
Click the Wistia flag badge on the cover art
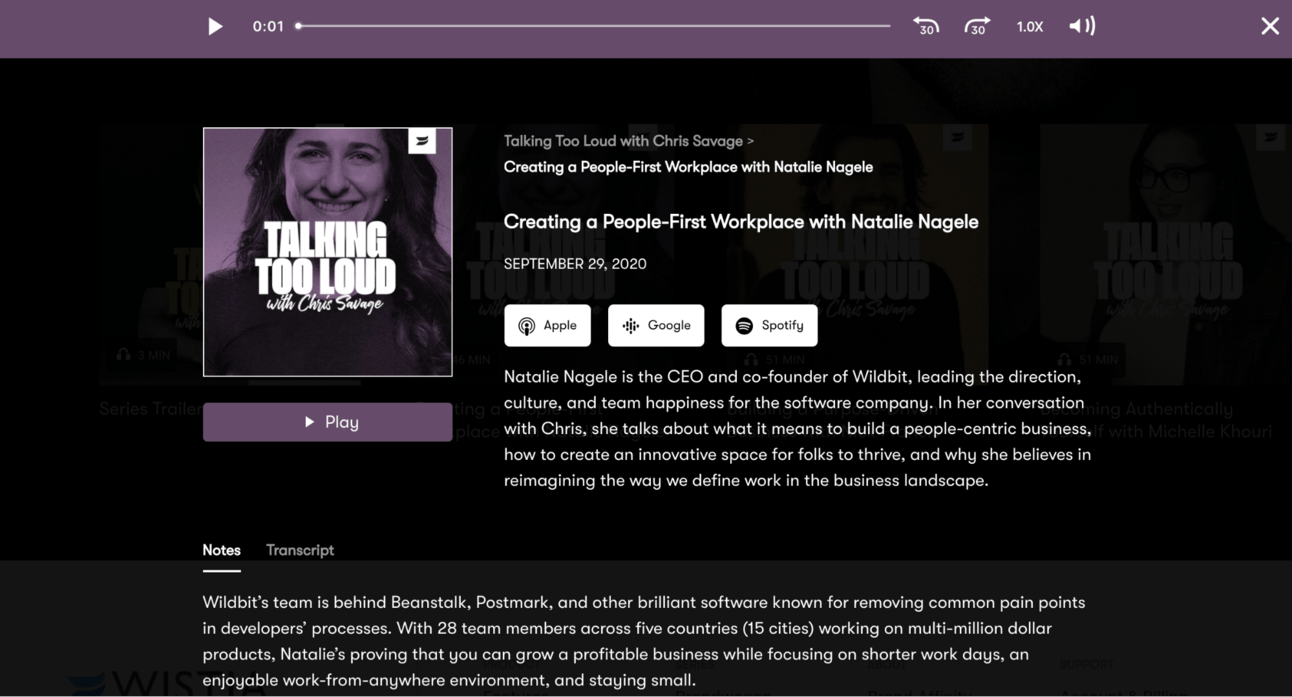(x=422, y=141)
